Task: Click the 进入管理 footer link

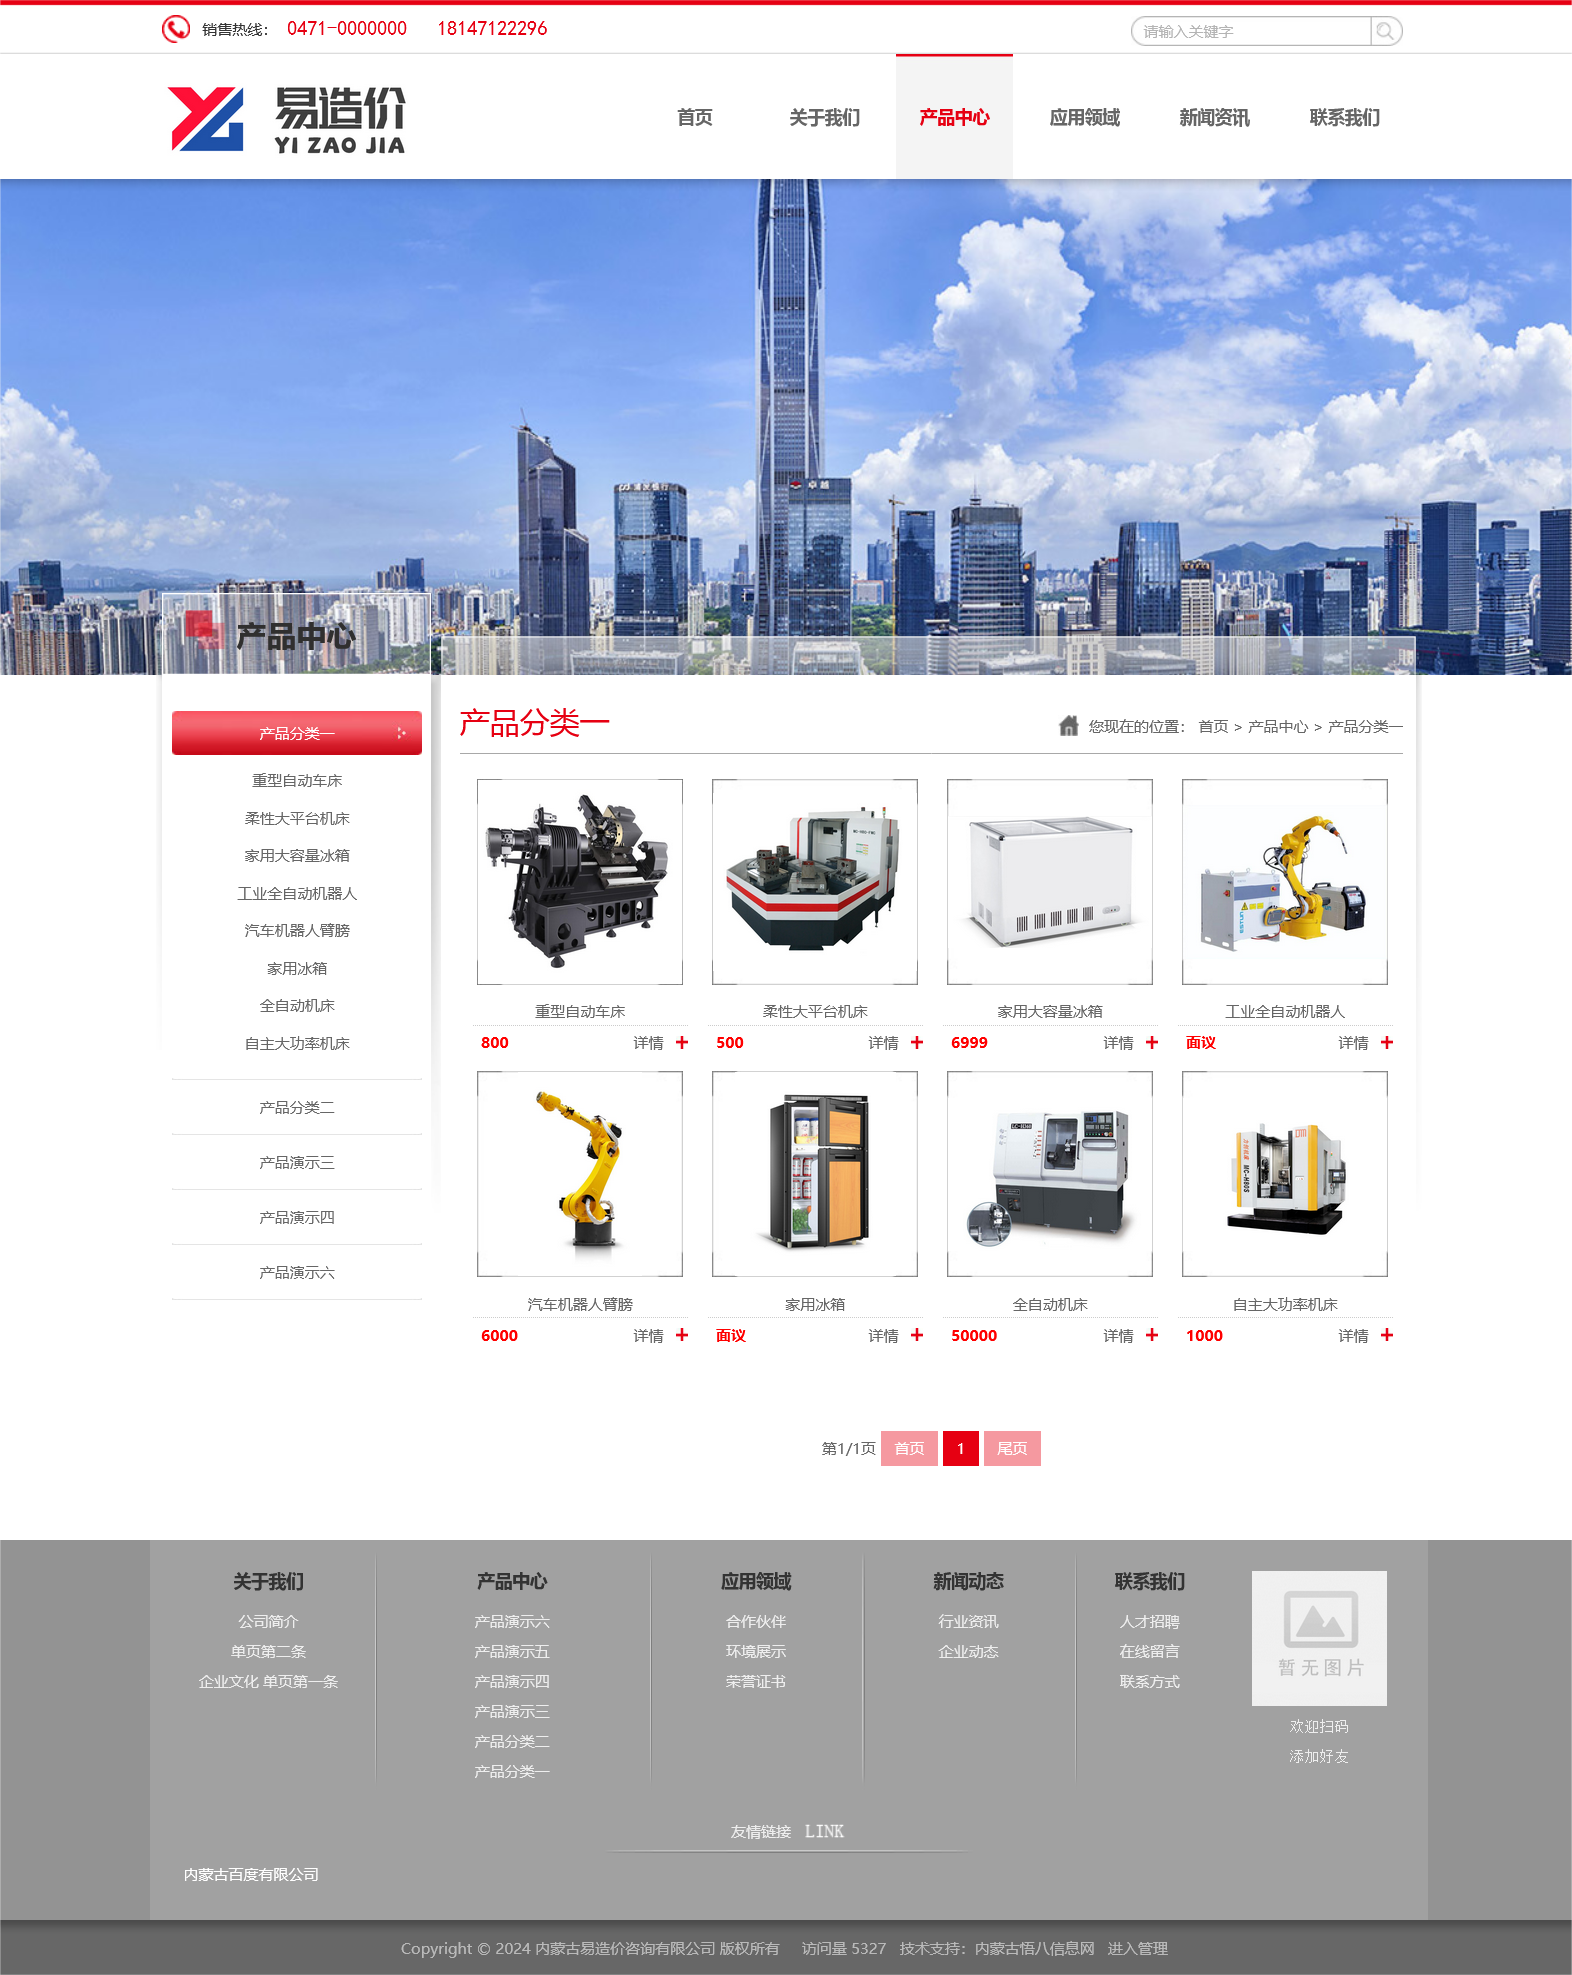Action: (x=1137, y=1948)
